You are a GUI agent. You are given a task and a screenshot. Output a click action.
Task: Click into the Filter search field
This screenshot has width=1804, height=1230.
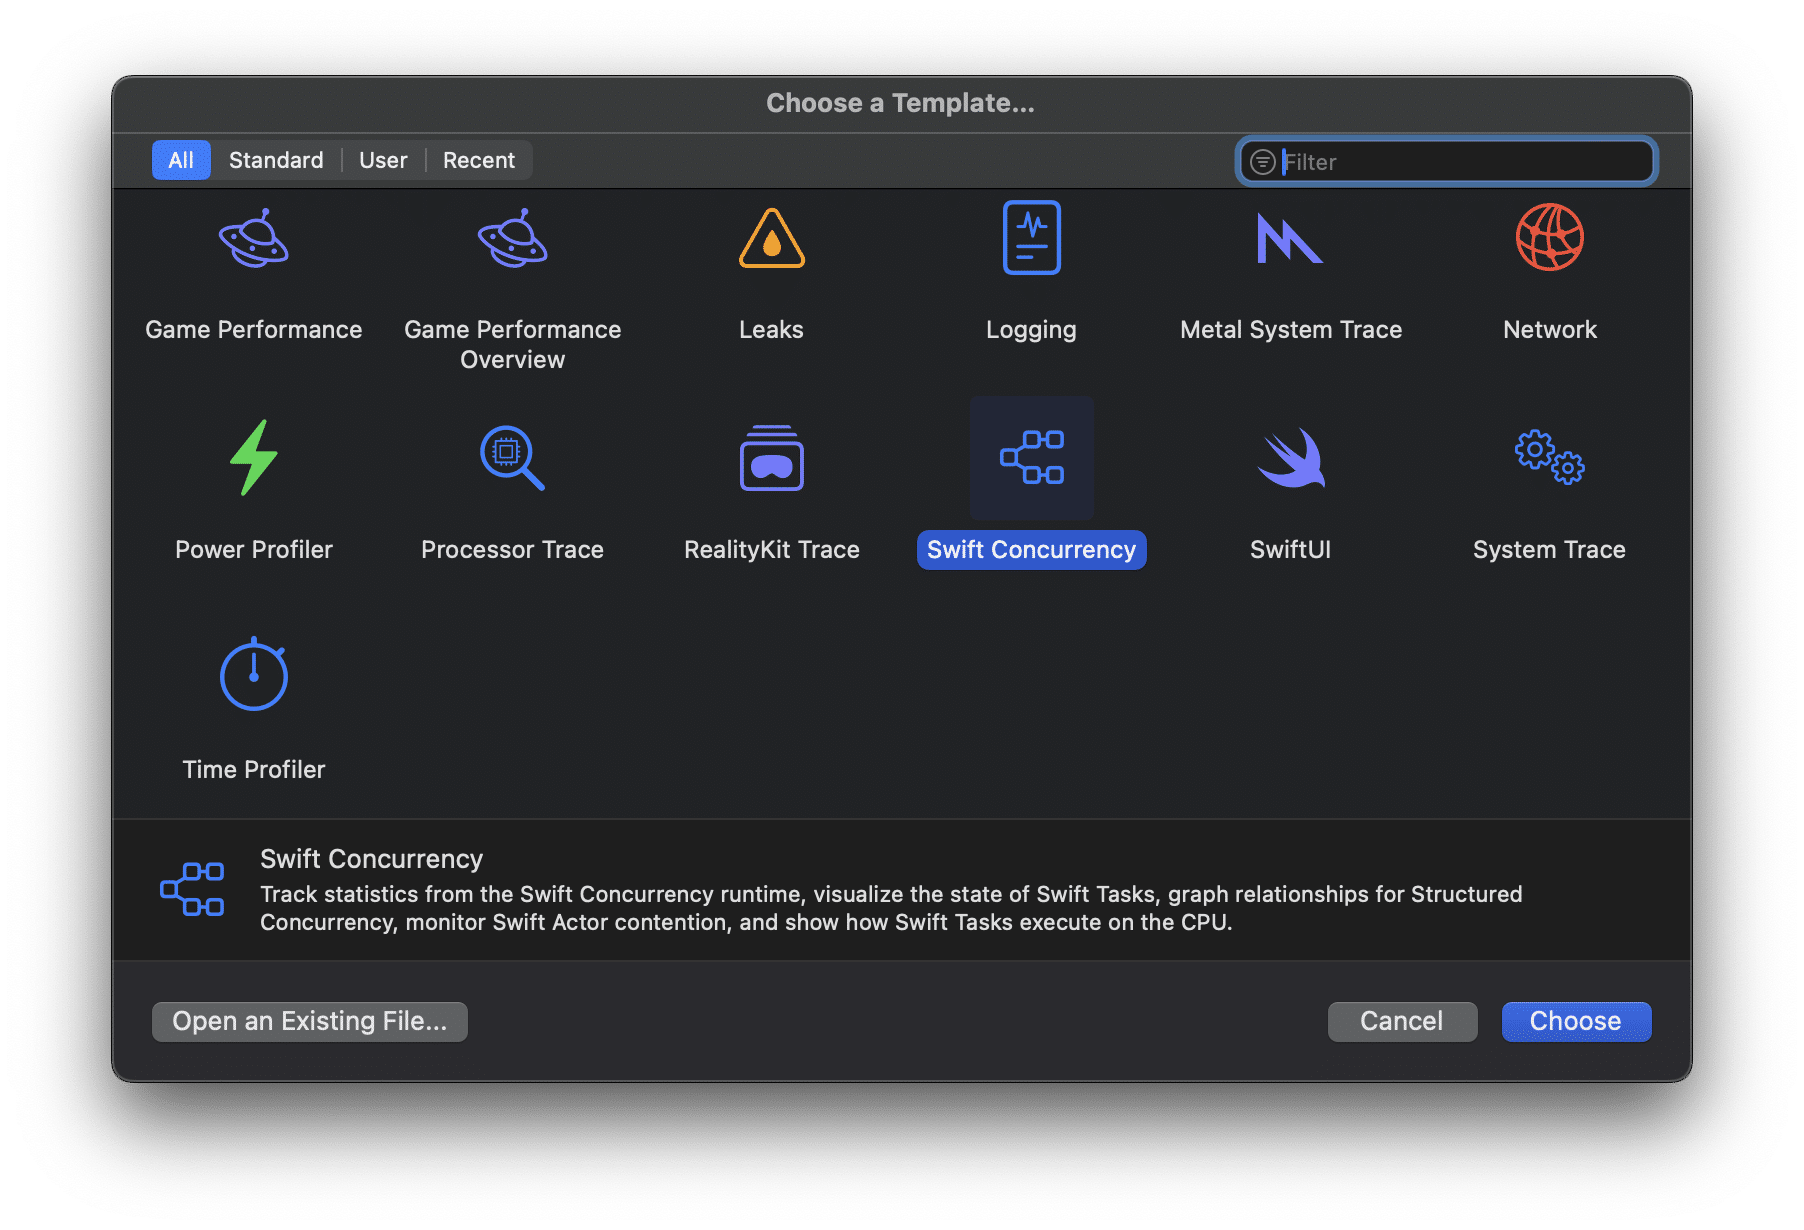pyautogui.click(x=1460, y=162)
